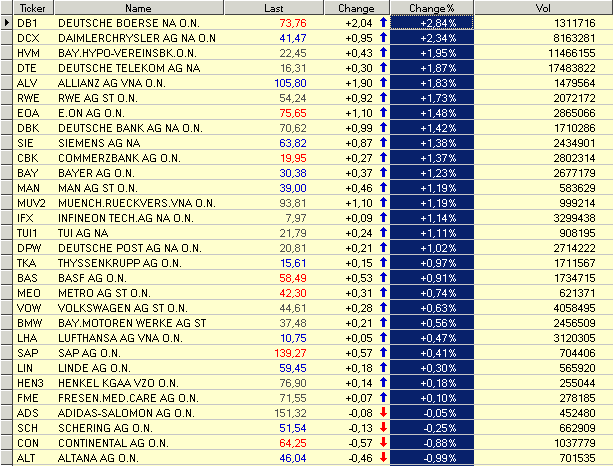Click change percent +0,47% for Lufthansa

pos(438,338)
